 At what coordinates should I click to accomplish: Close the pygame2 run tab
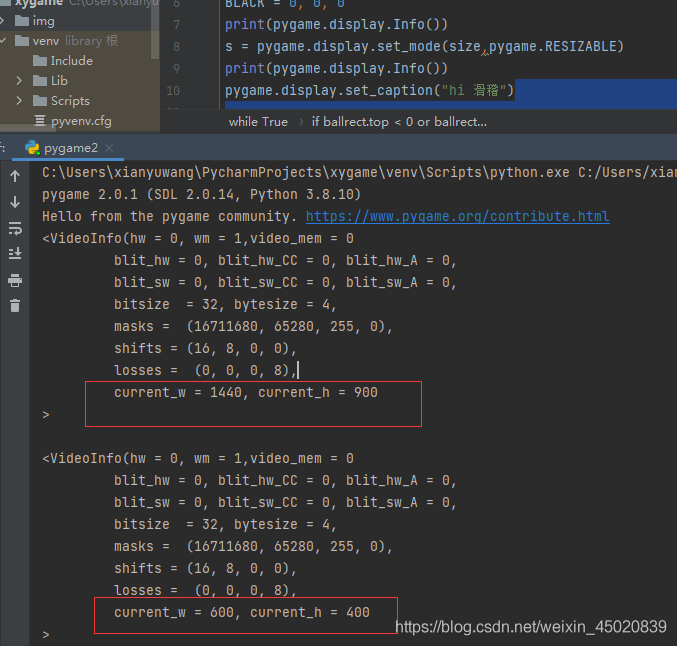108,148
